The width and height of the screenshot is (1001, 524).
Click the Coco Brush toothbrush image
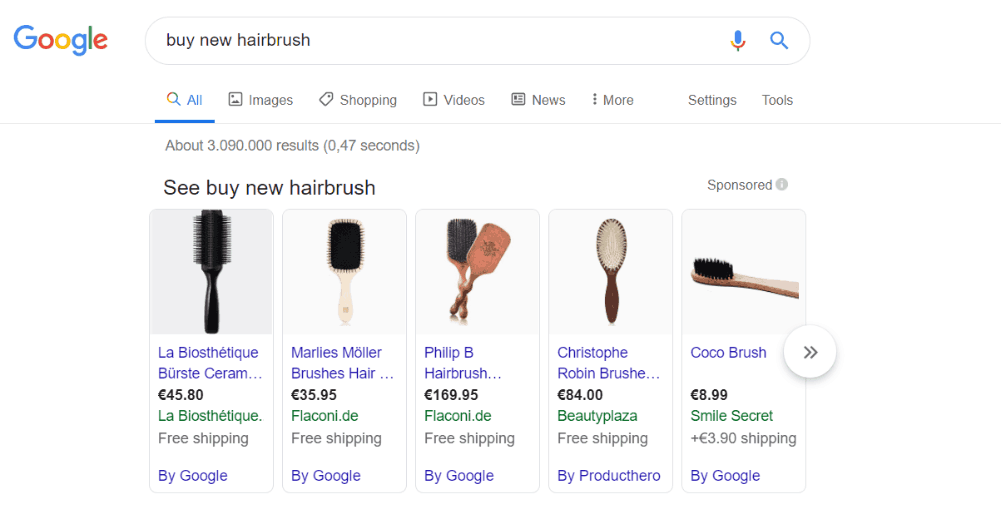pos(744,272)
